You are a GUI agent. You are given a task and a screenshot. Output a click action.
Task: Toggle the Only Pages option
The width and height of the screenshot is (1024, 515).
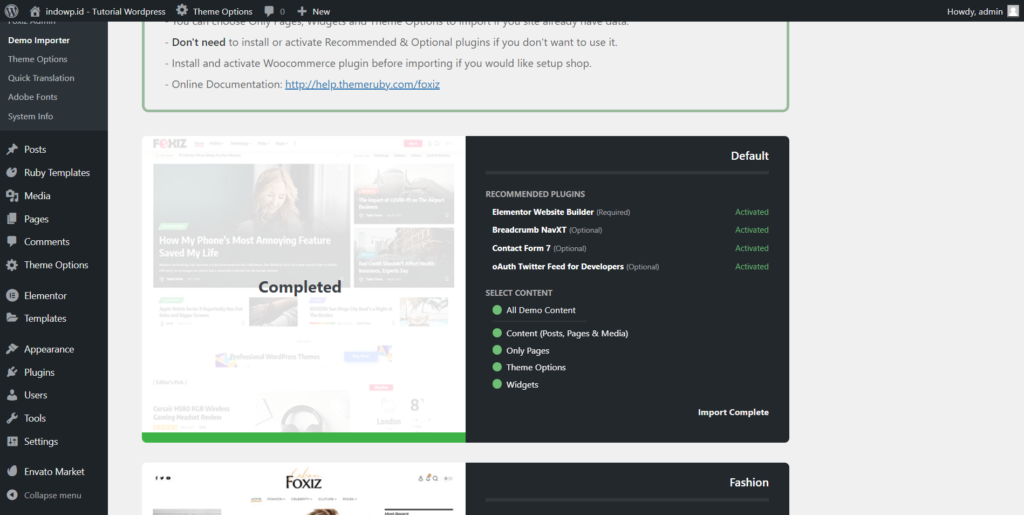tap(497, 351)
